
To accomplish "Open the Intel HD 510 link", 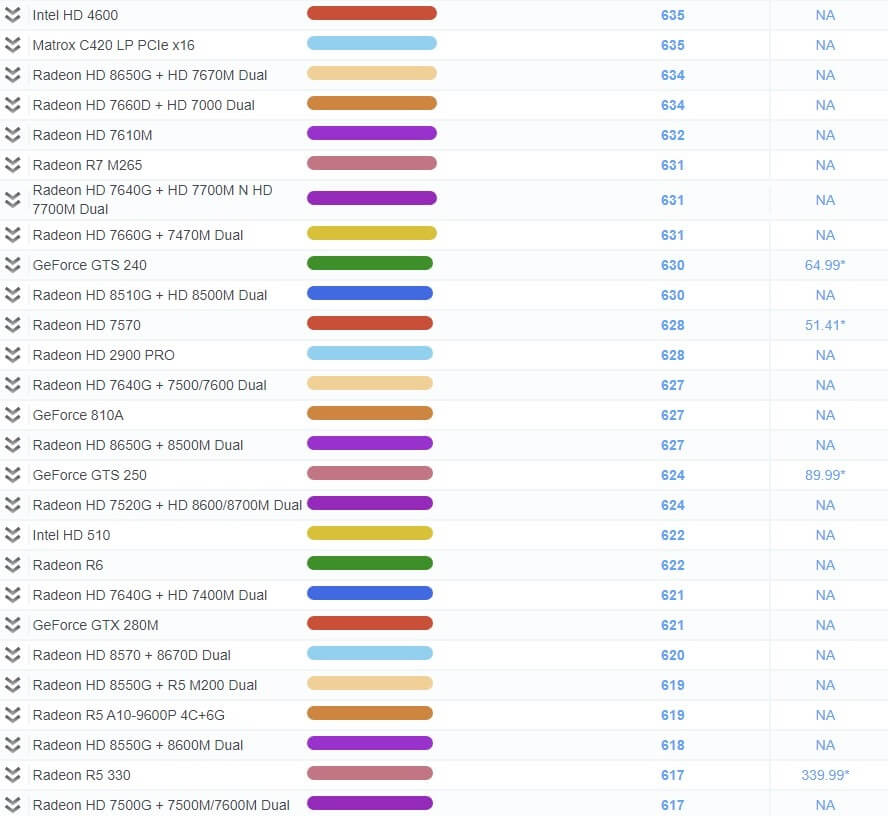I will click(71, 536).
